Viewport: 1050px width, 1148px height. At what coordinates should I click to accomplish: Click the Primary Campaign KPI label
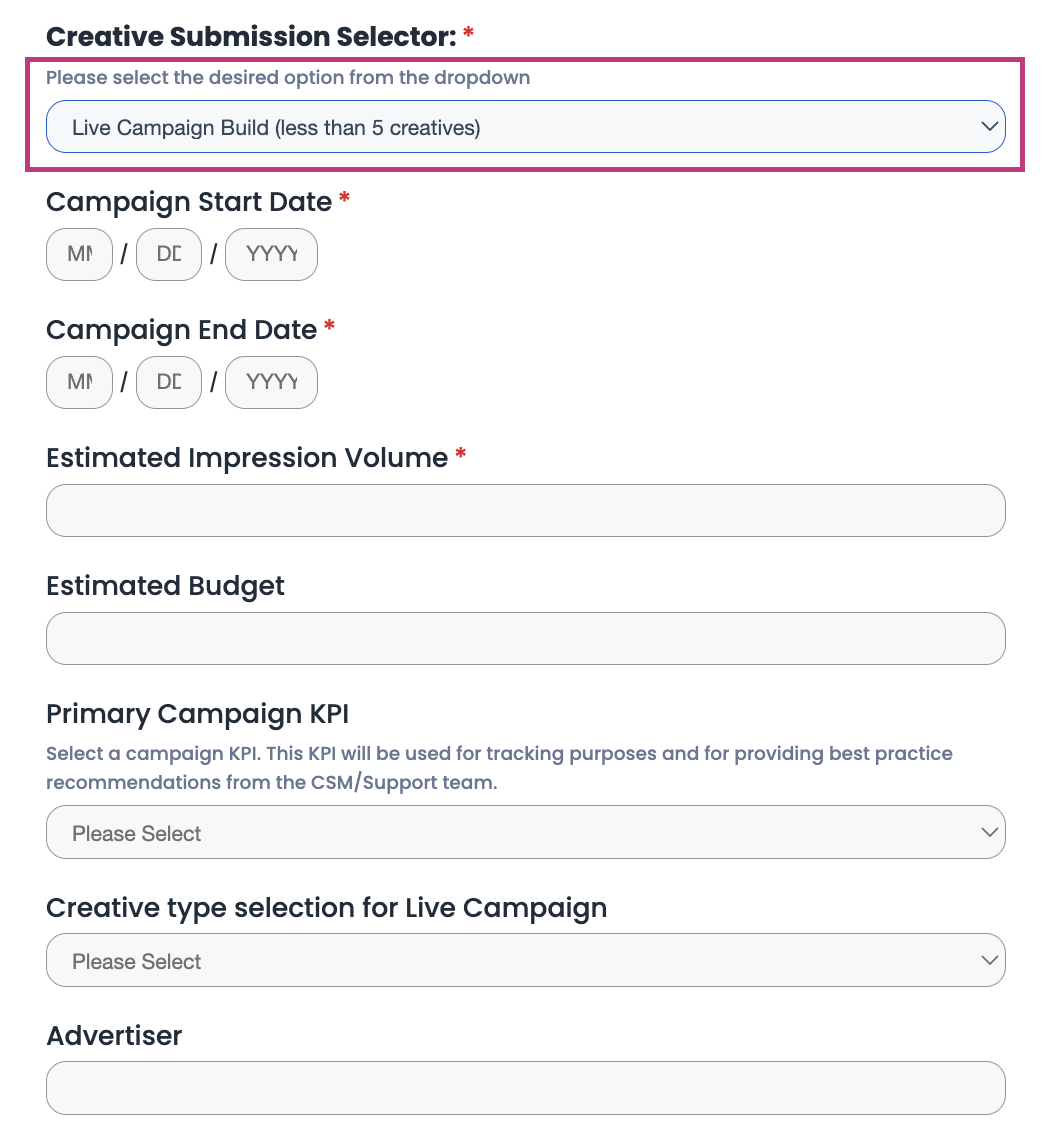pos(197,714)
